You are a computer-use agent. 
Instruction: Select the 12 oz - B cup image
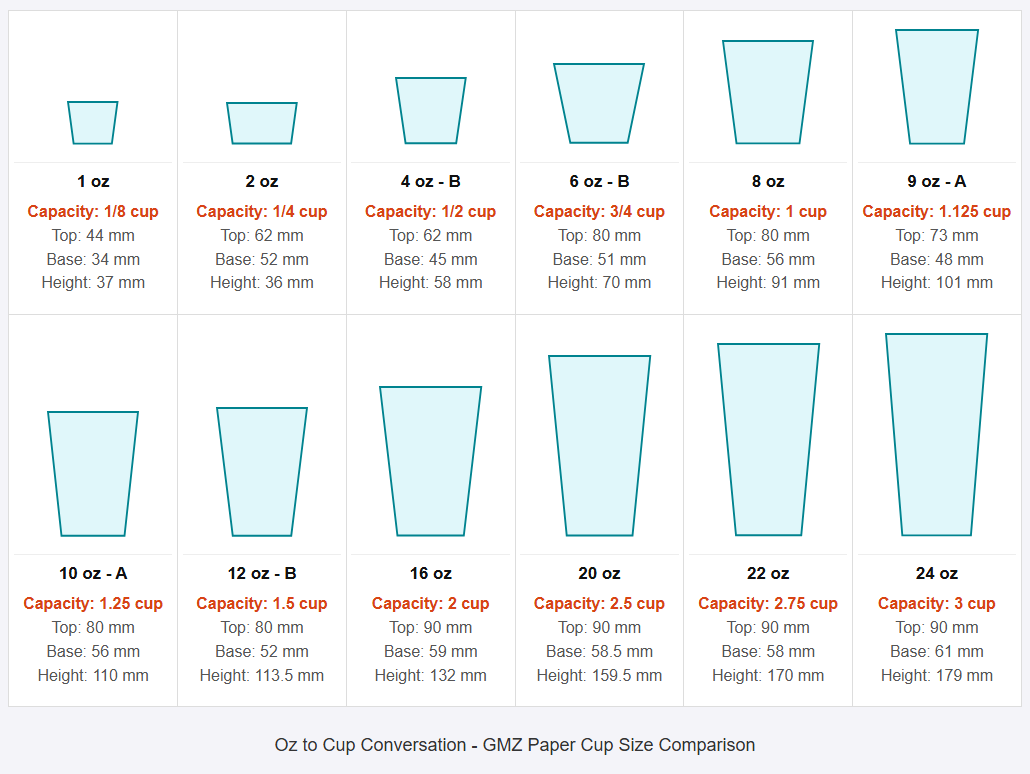262,471
